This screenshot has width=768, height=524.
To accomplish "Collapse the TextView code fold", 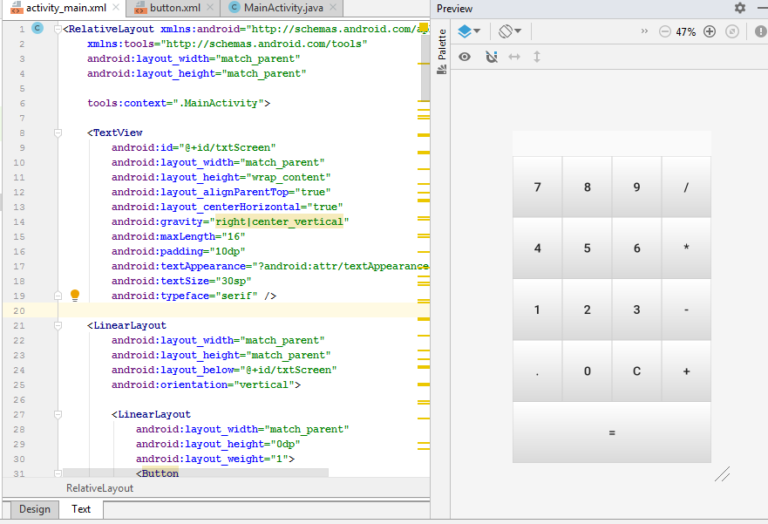I will click(x=58, y=132).
